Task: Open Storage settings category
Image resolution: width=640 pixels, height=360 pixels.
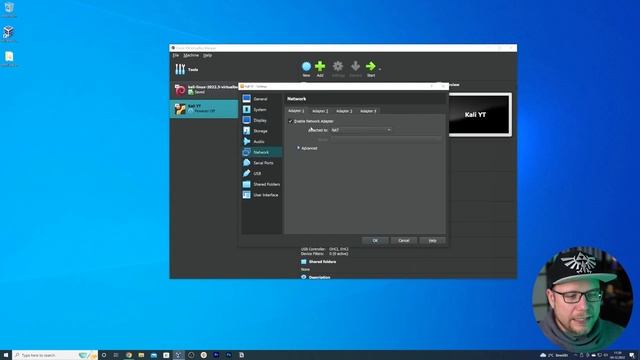Action: (261, 131)
